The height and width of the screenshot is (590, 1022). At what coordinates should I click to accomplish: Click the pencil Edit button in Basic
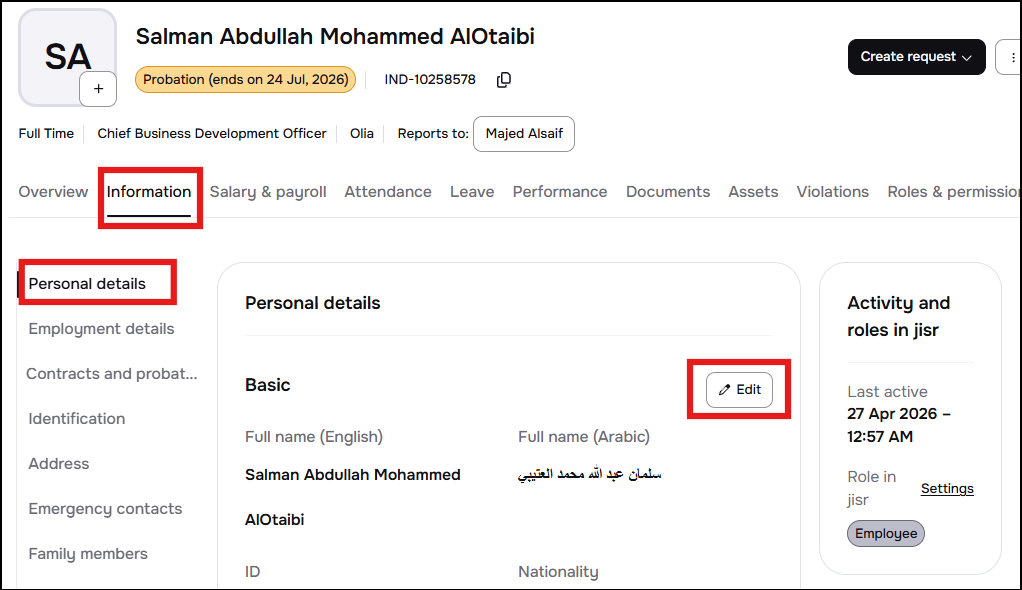click(739, 390)
